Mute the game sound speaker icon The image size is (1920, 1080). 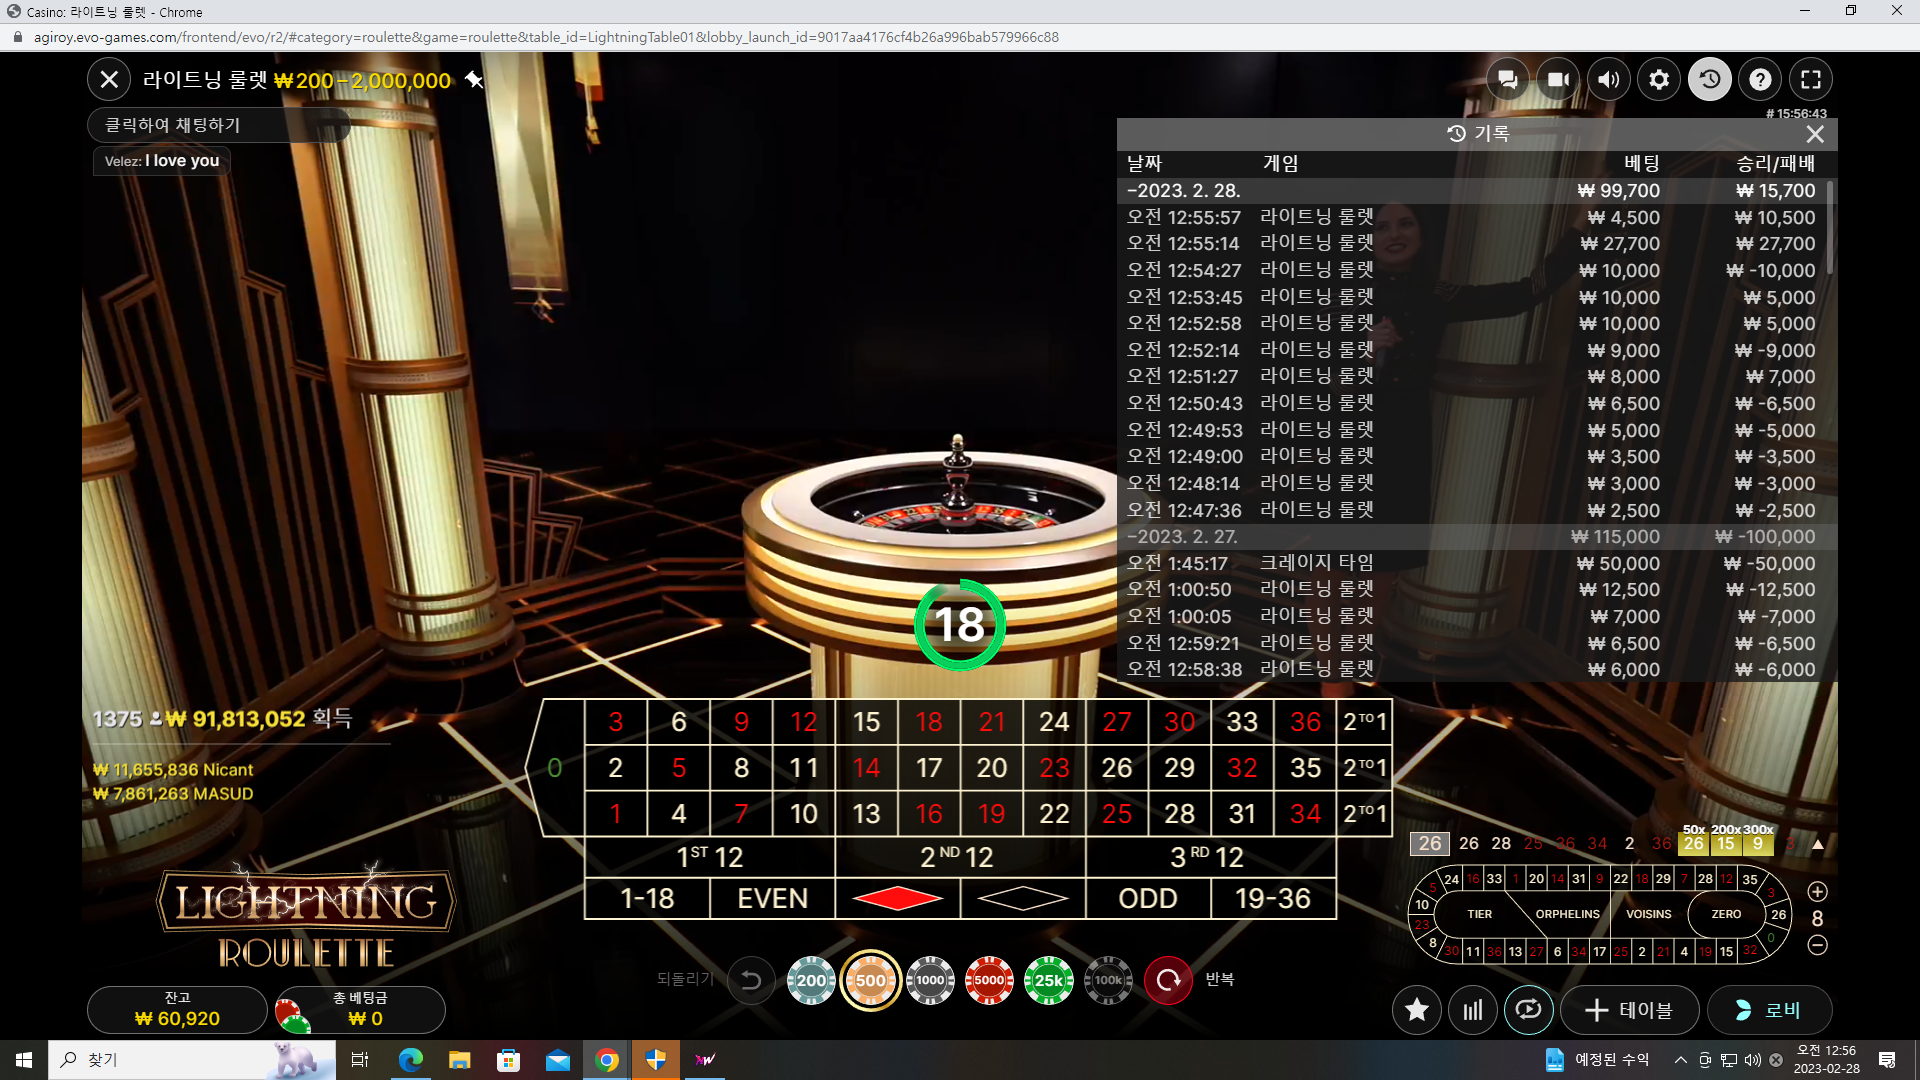point(1609,79)
